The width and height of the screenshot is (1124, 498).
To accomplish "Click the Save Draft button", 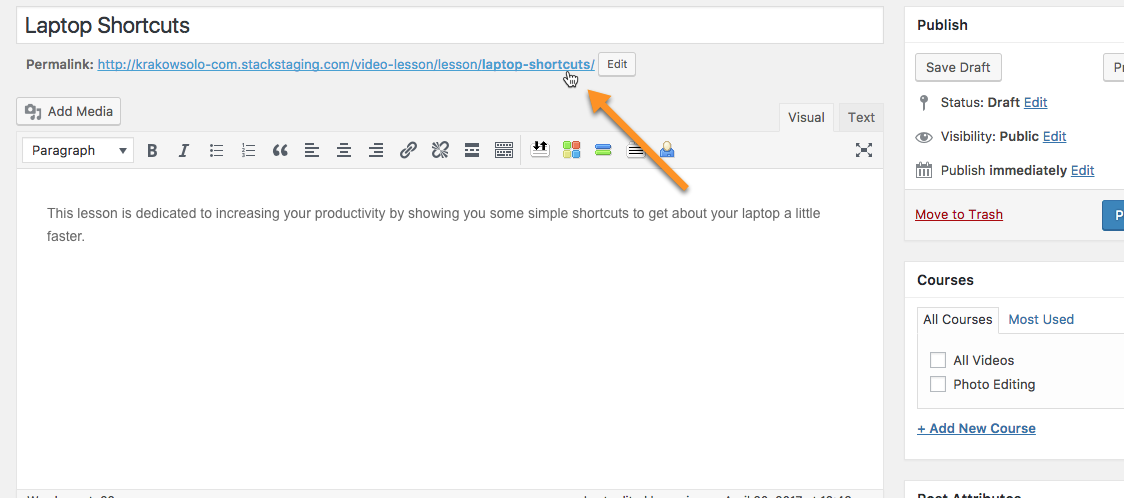I will point(958,67).
